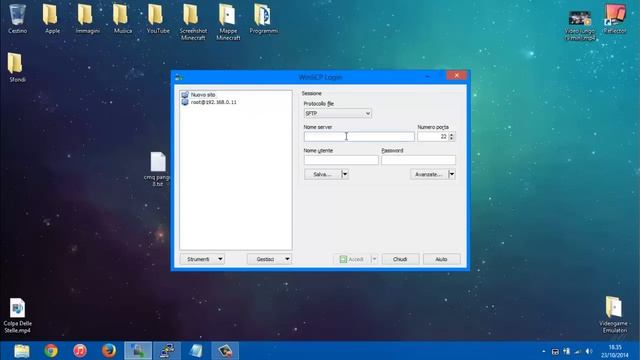Select the Mappe Minecraft folder
This screenshot has width=640, height=360.
coord(228,22)
